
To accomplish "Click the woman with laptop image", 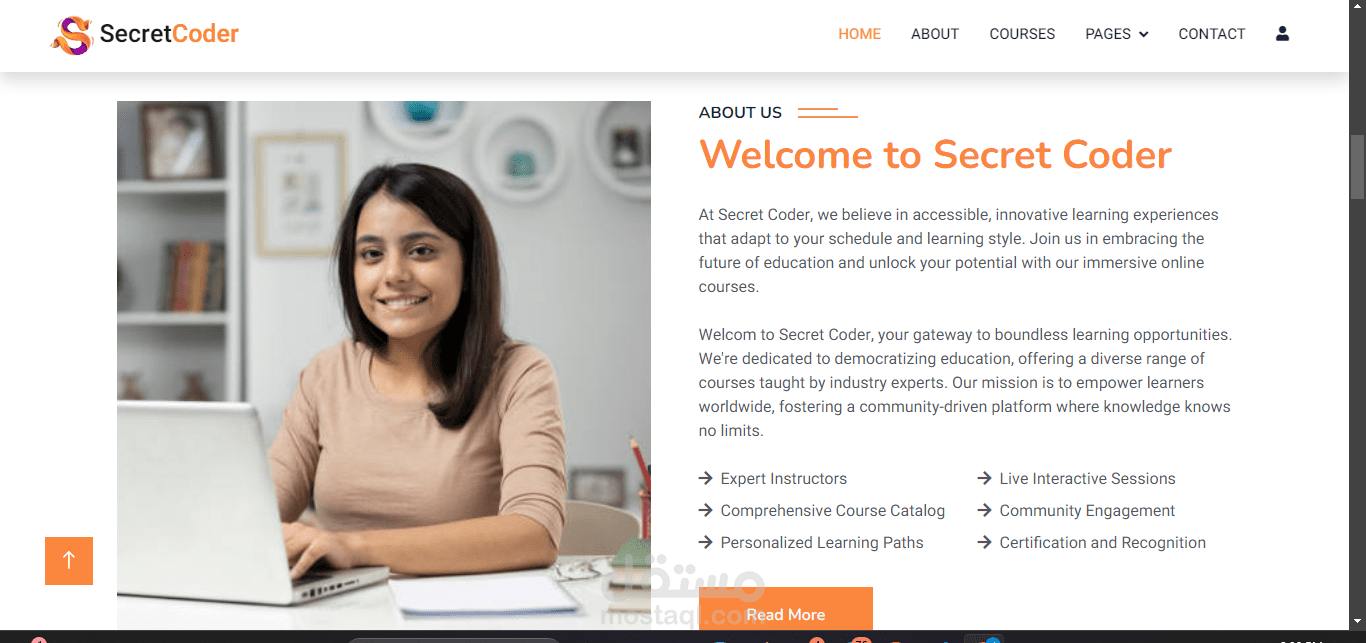I will [x=384, y=365].
